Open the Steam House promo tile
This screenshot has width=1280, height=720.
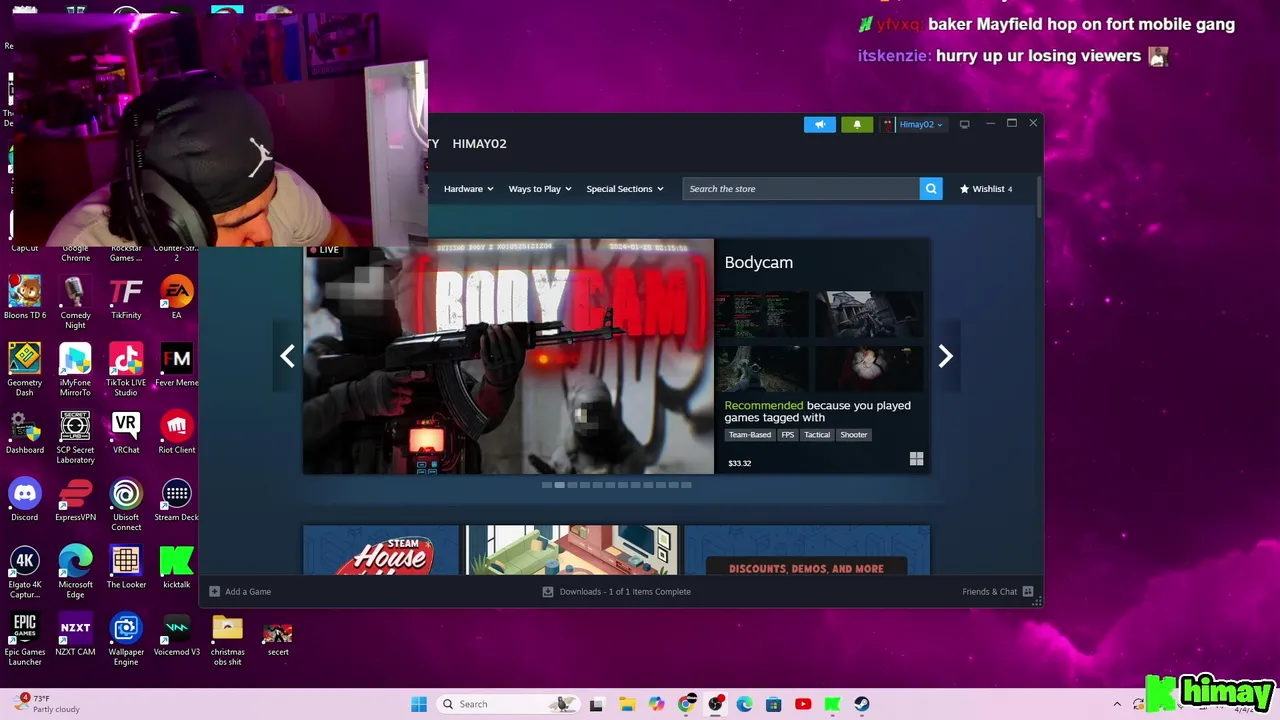coord(381,550)
